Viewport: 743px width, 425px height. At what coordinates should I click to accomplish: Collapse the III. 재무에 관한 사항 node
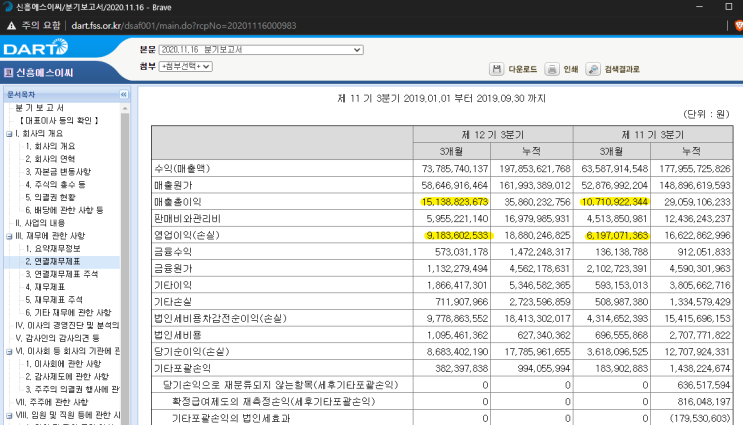9,236
